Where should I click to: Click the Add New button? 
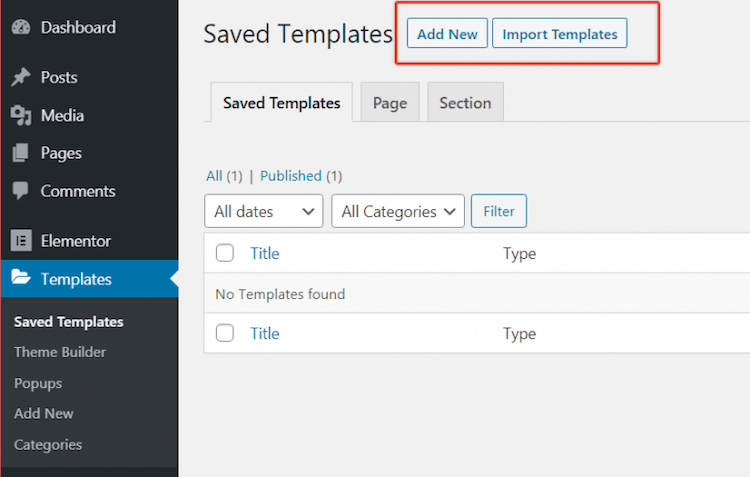tap(447, 33)
